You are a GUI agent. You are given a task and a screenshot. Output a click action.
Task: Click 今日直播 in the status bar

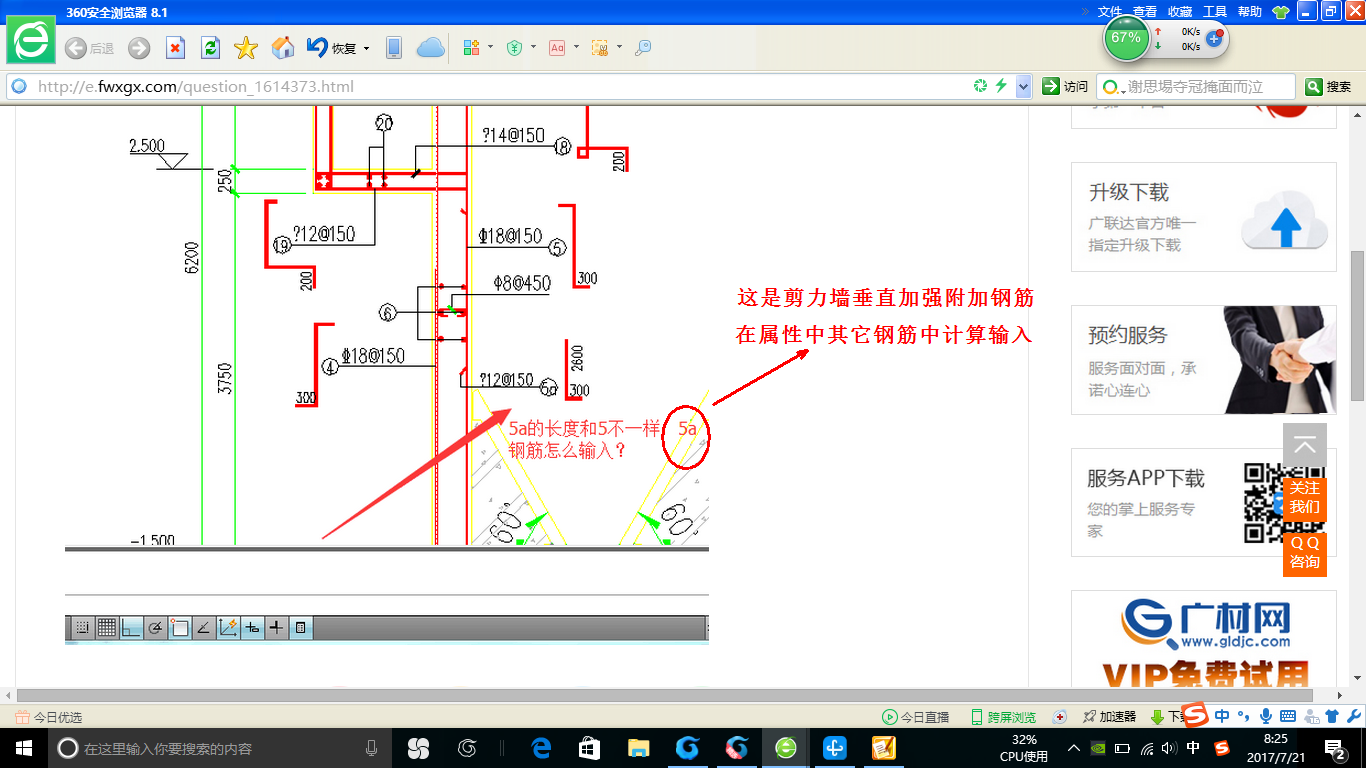[915, 717]
